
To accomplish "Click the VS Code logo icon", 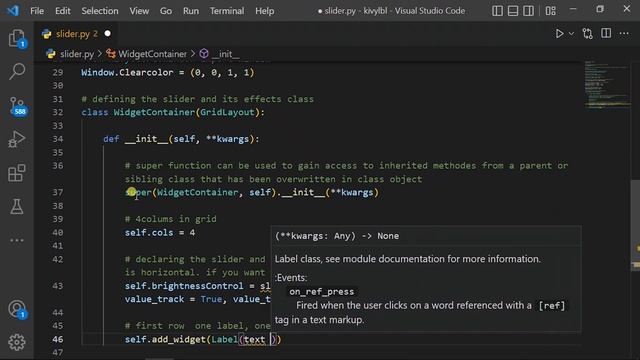I will 13,11.
